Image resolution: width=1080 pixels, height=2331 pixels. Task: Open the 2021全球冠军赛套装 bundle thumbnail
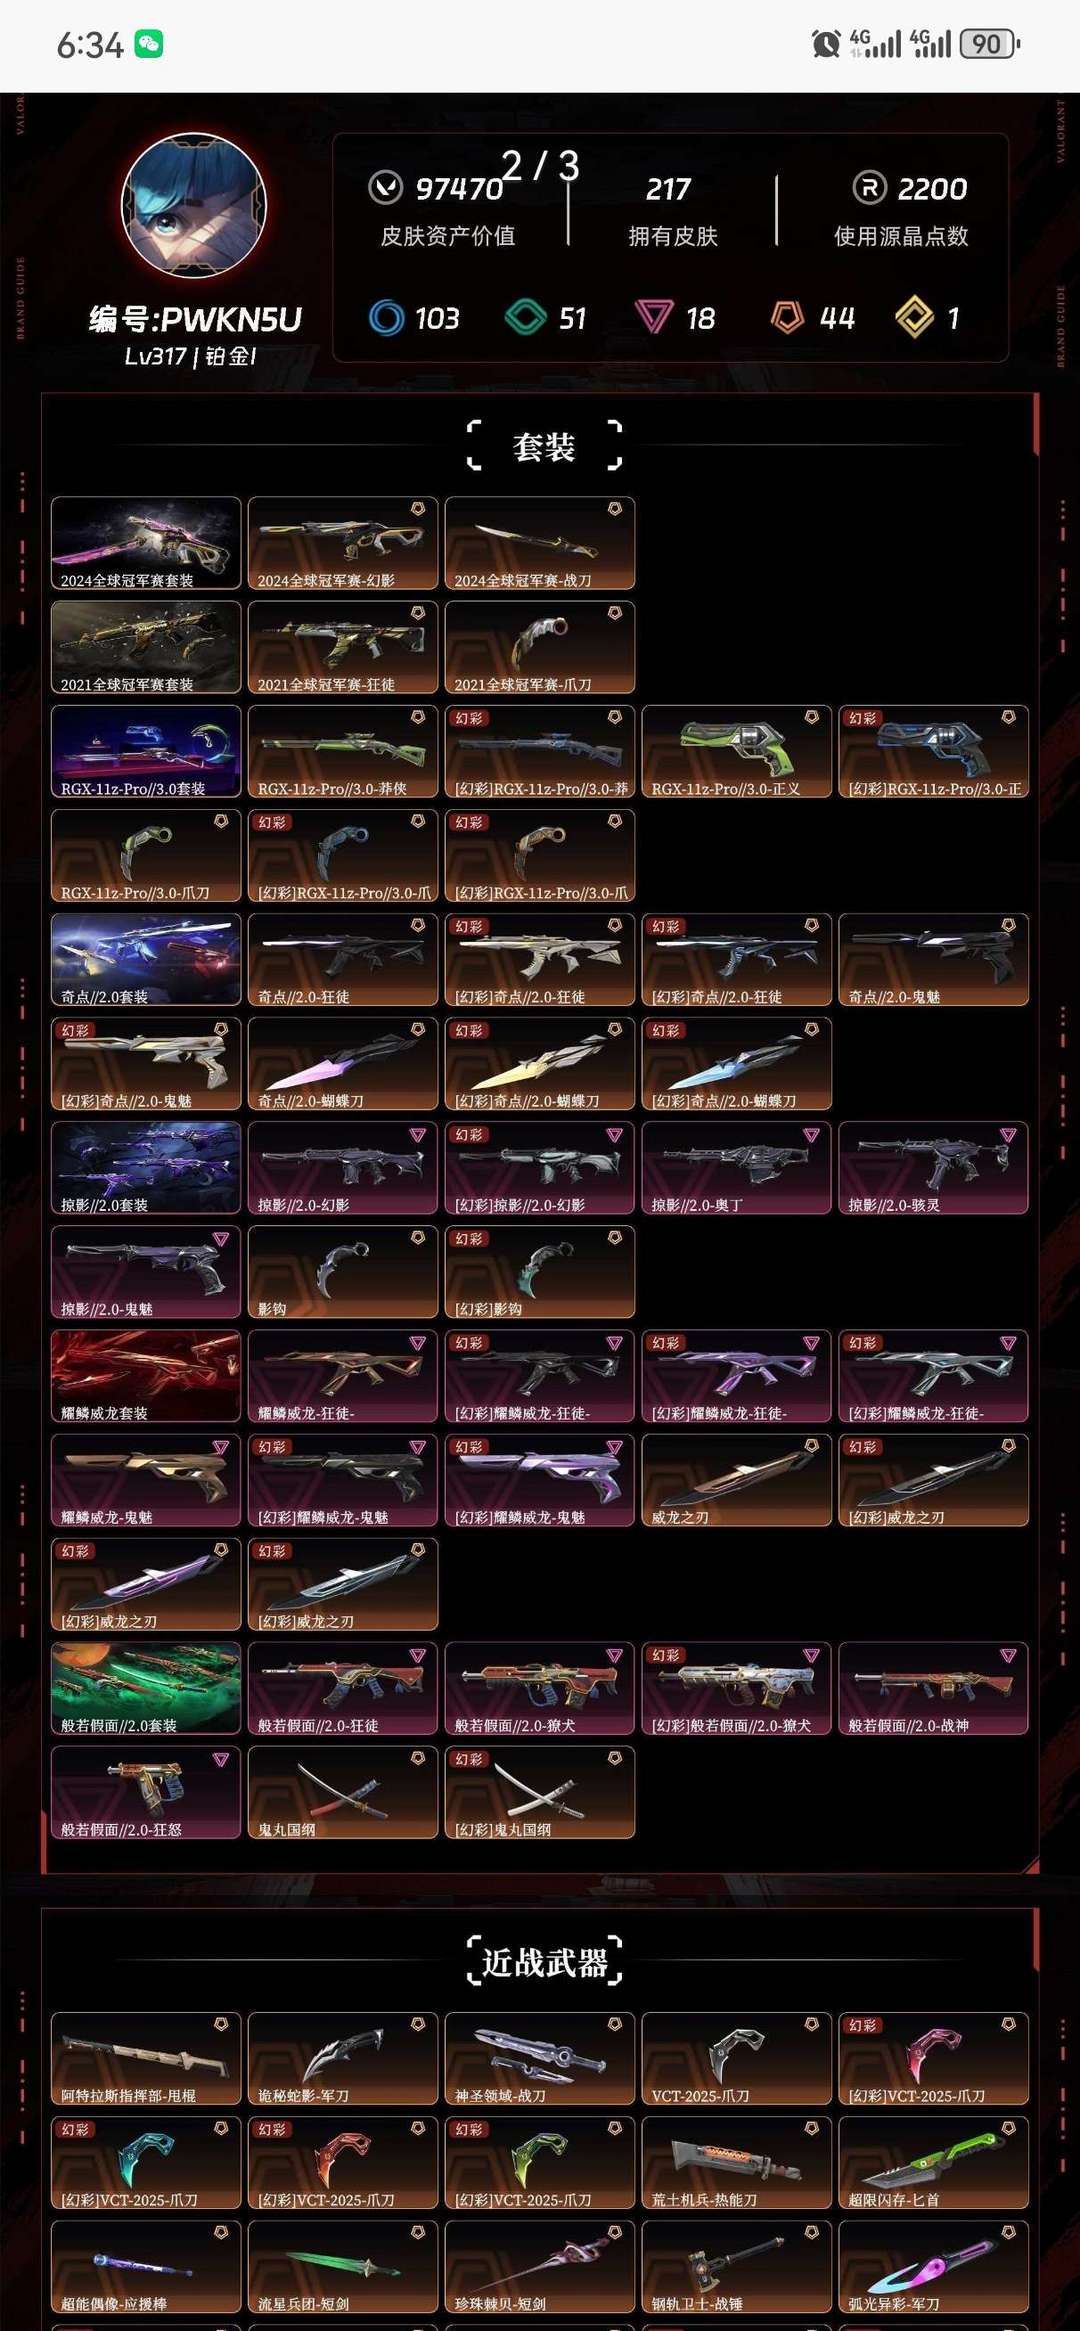pos(146,647)
